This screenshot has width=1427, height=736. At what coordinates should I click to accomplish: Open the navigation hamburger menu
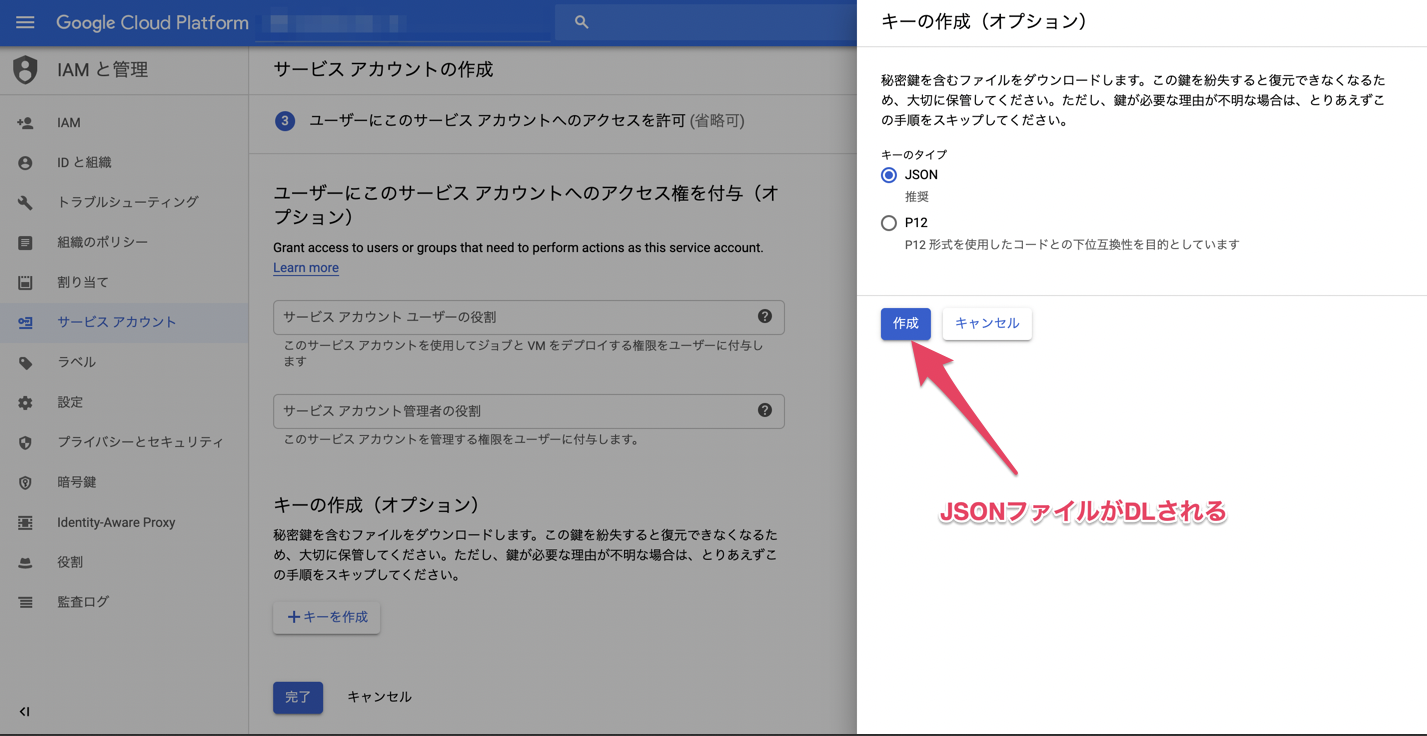(x=25, y=22)
